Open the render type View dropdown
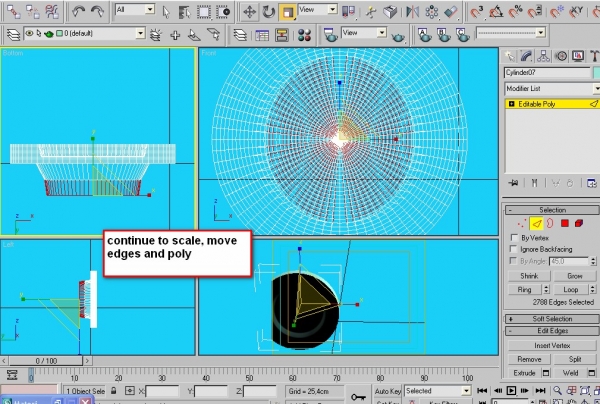The width and height of the screenshot is (600, 404). (382, 33)
